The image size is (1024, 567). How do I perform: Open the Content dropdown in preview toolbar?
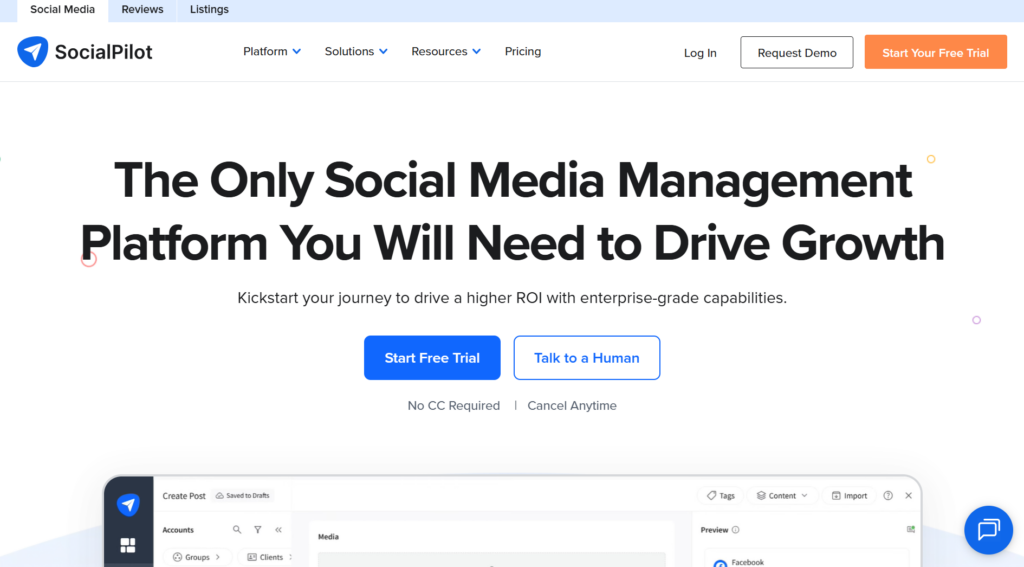tap(782, 496)
